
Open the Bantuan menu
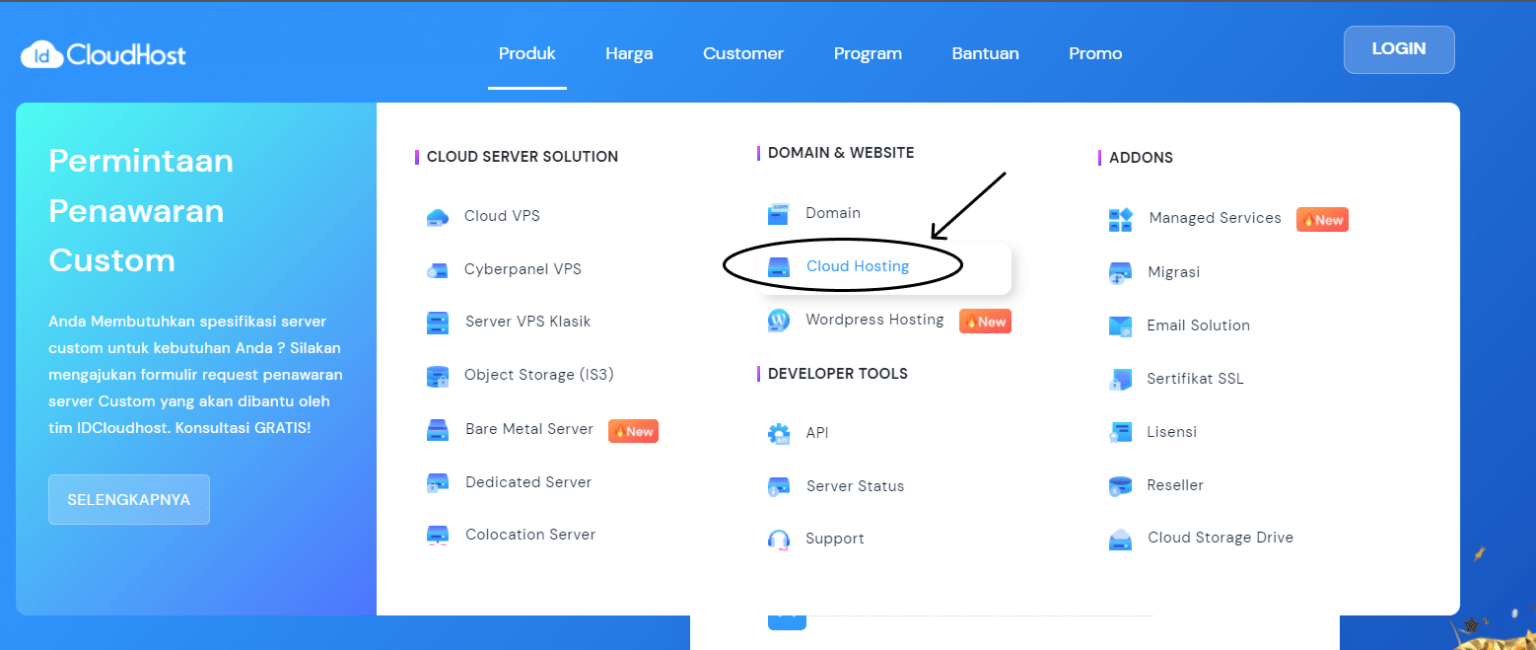985,53
